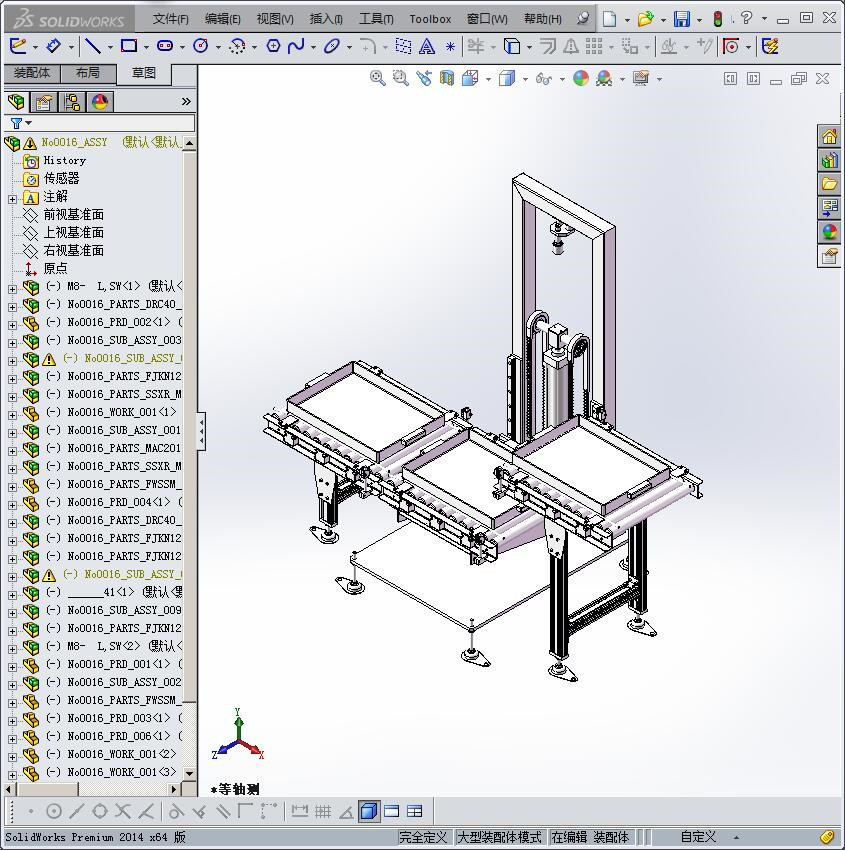
Task: Select the Smart Dimension tool
Action: (53, 46)
